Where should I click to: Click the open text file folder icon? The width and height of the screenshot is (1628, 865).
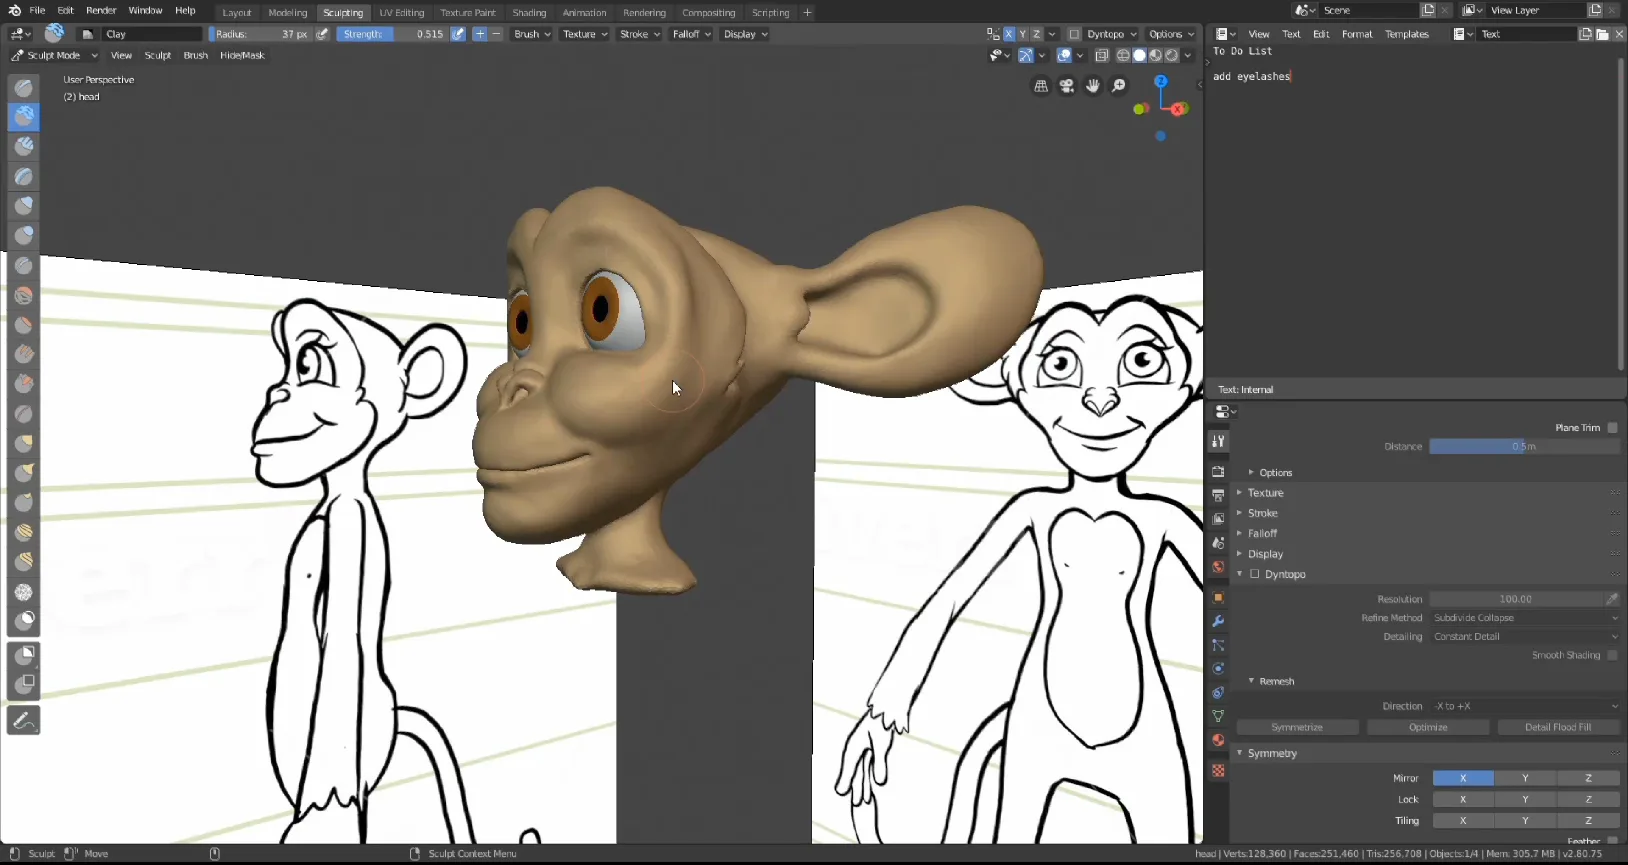point(1603,34)
